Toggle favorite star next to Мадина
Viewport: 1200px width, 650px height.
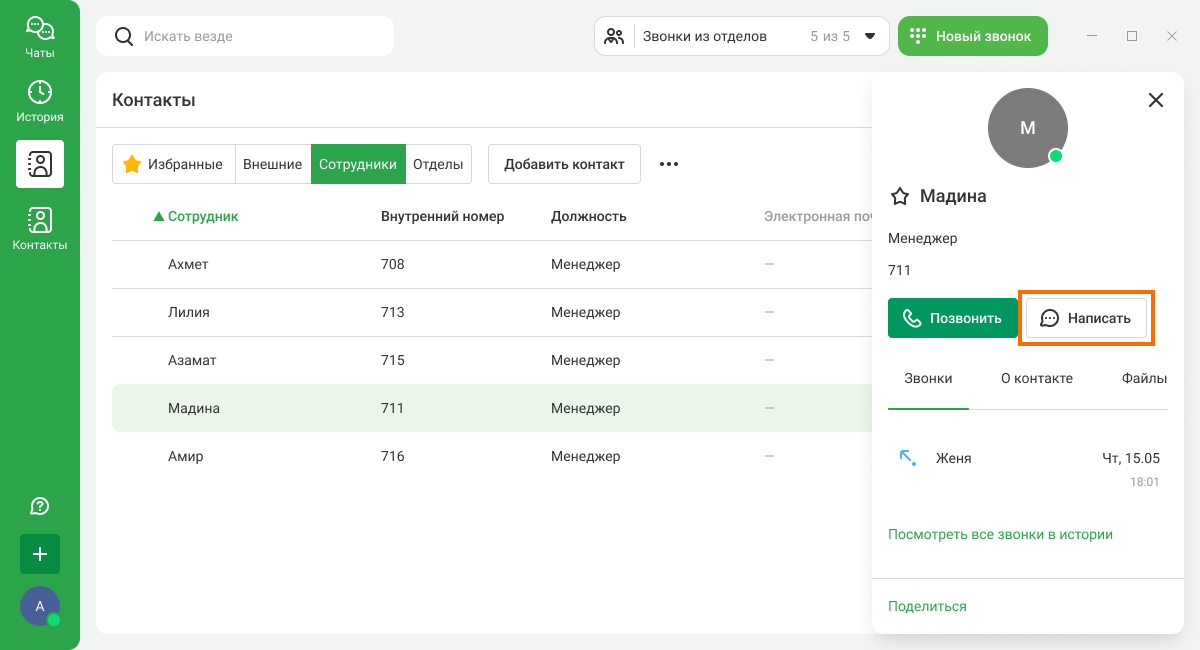900,196
